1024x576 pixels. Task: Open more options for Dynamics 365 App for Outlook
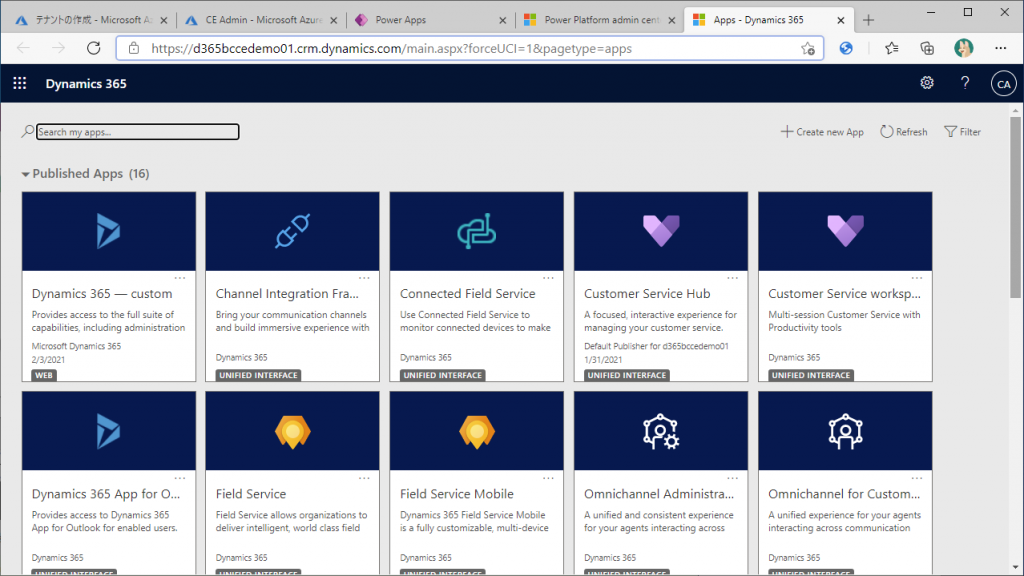[x=180, y=479]
